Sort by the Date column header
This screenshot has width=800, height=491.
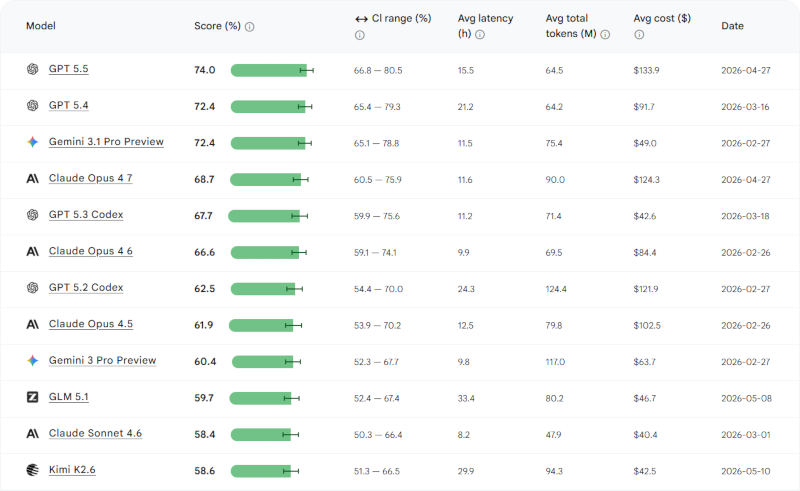click(x=732, y=26)
